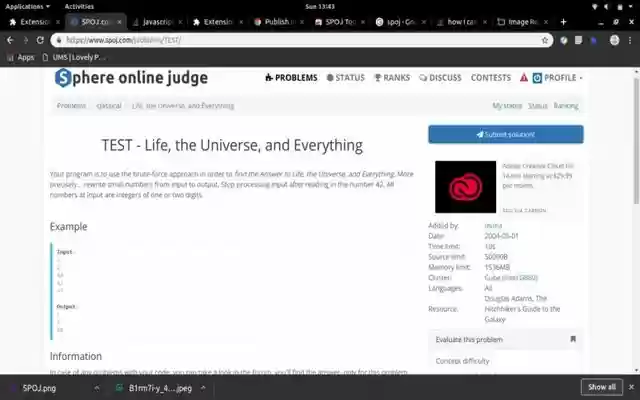The height and width of the screenshot is (400, 640).
Task: Switch to the spoj Google search tab
Action: click(401, 22)
